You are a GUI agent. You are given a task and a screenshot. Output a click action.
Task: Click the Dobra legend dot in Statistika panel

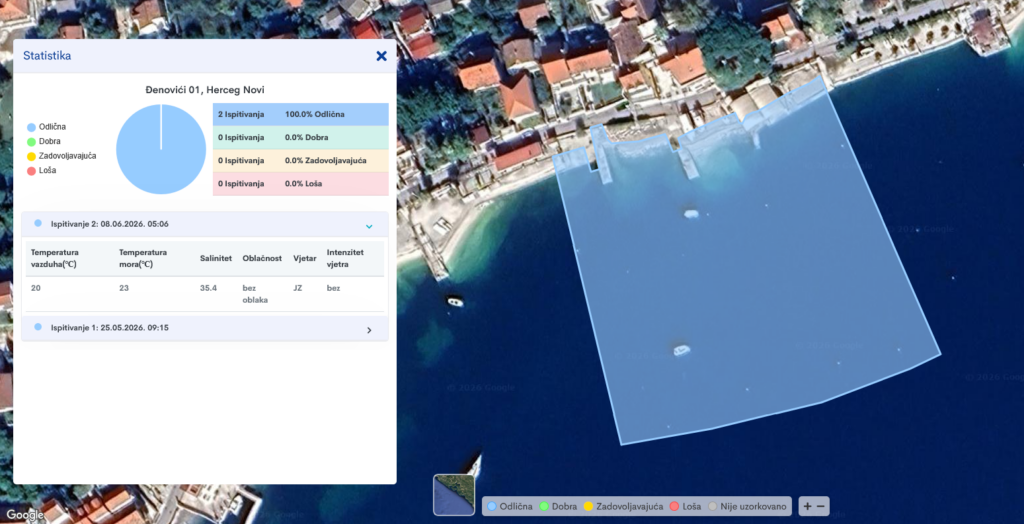click(31, 141)
